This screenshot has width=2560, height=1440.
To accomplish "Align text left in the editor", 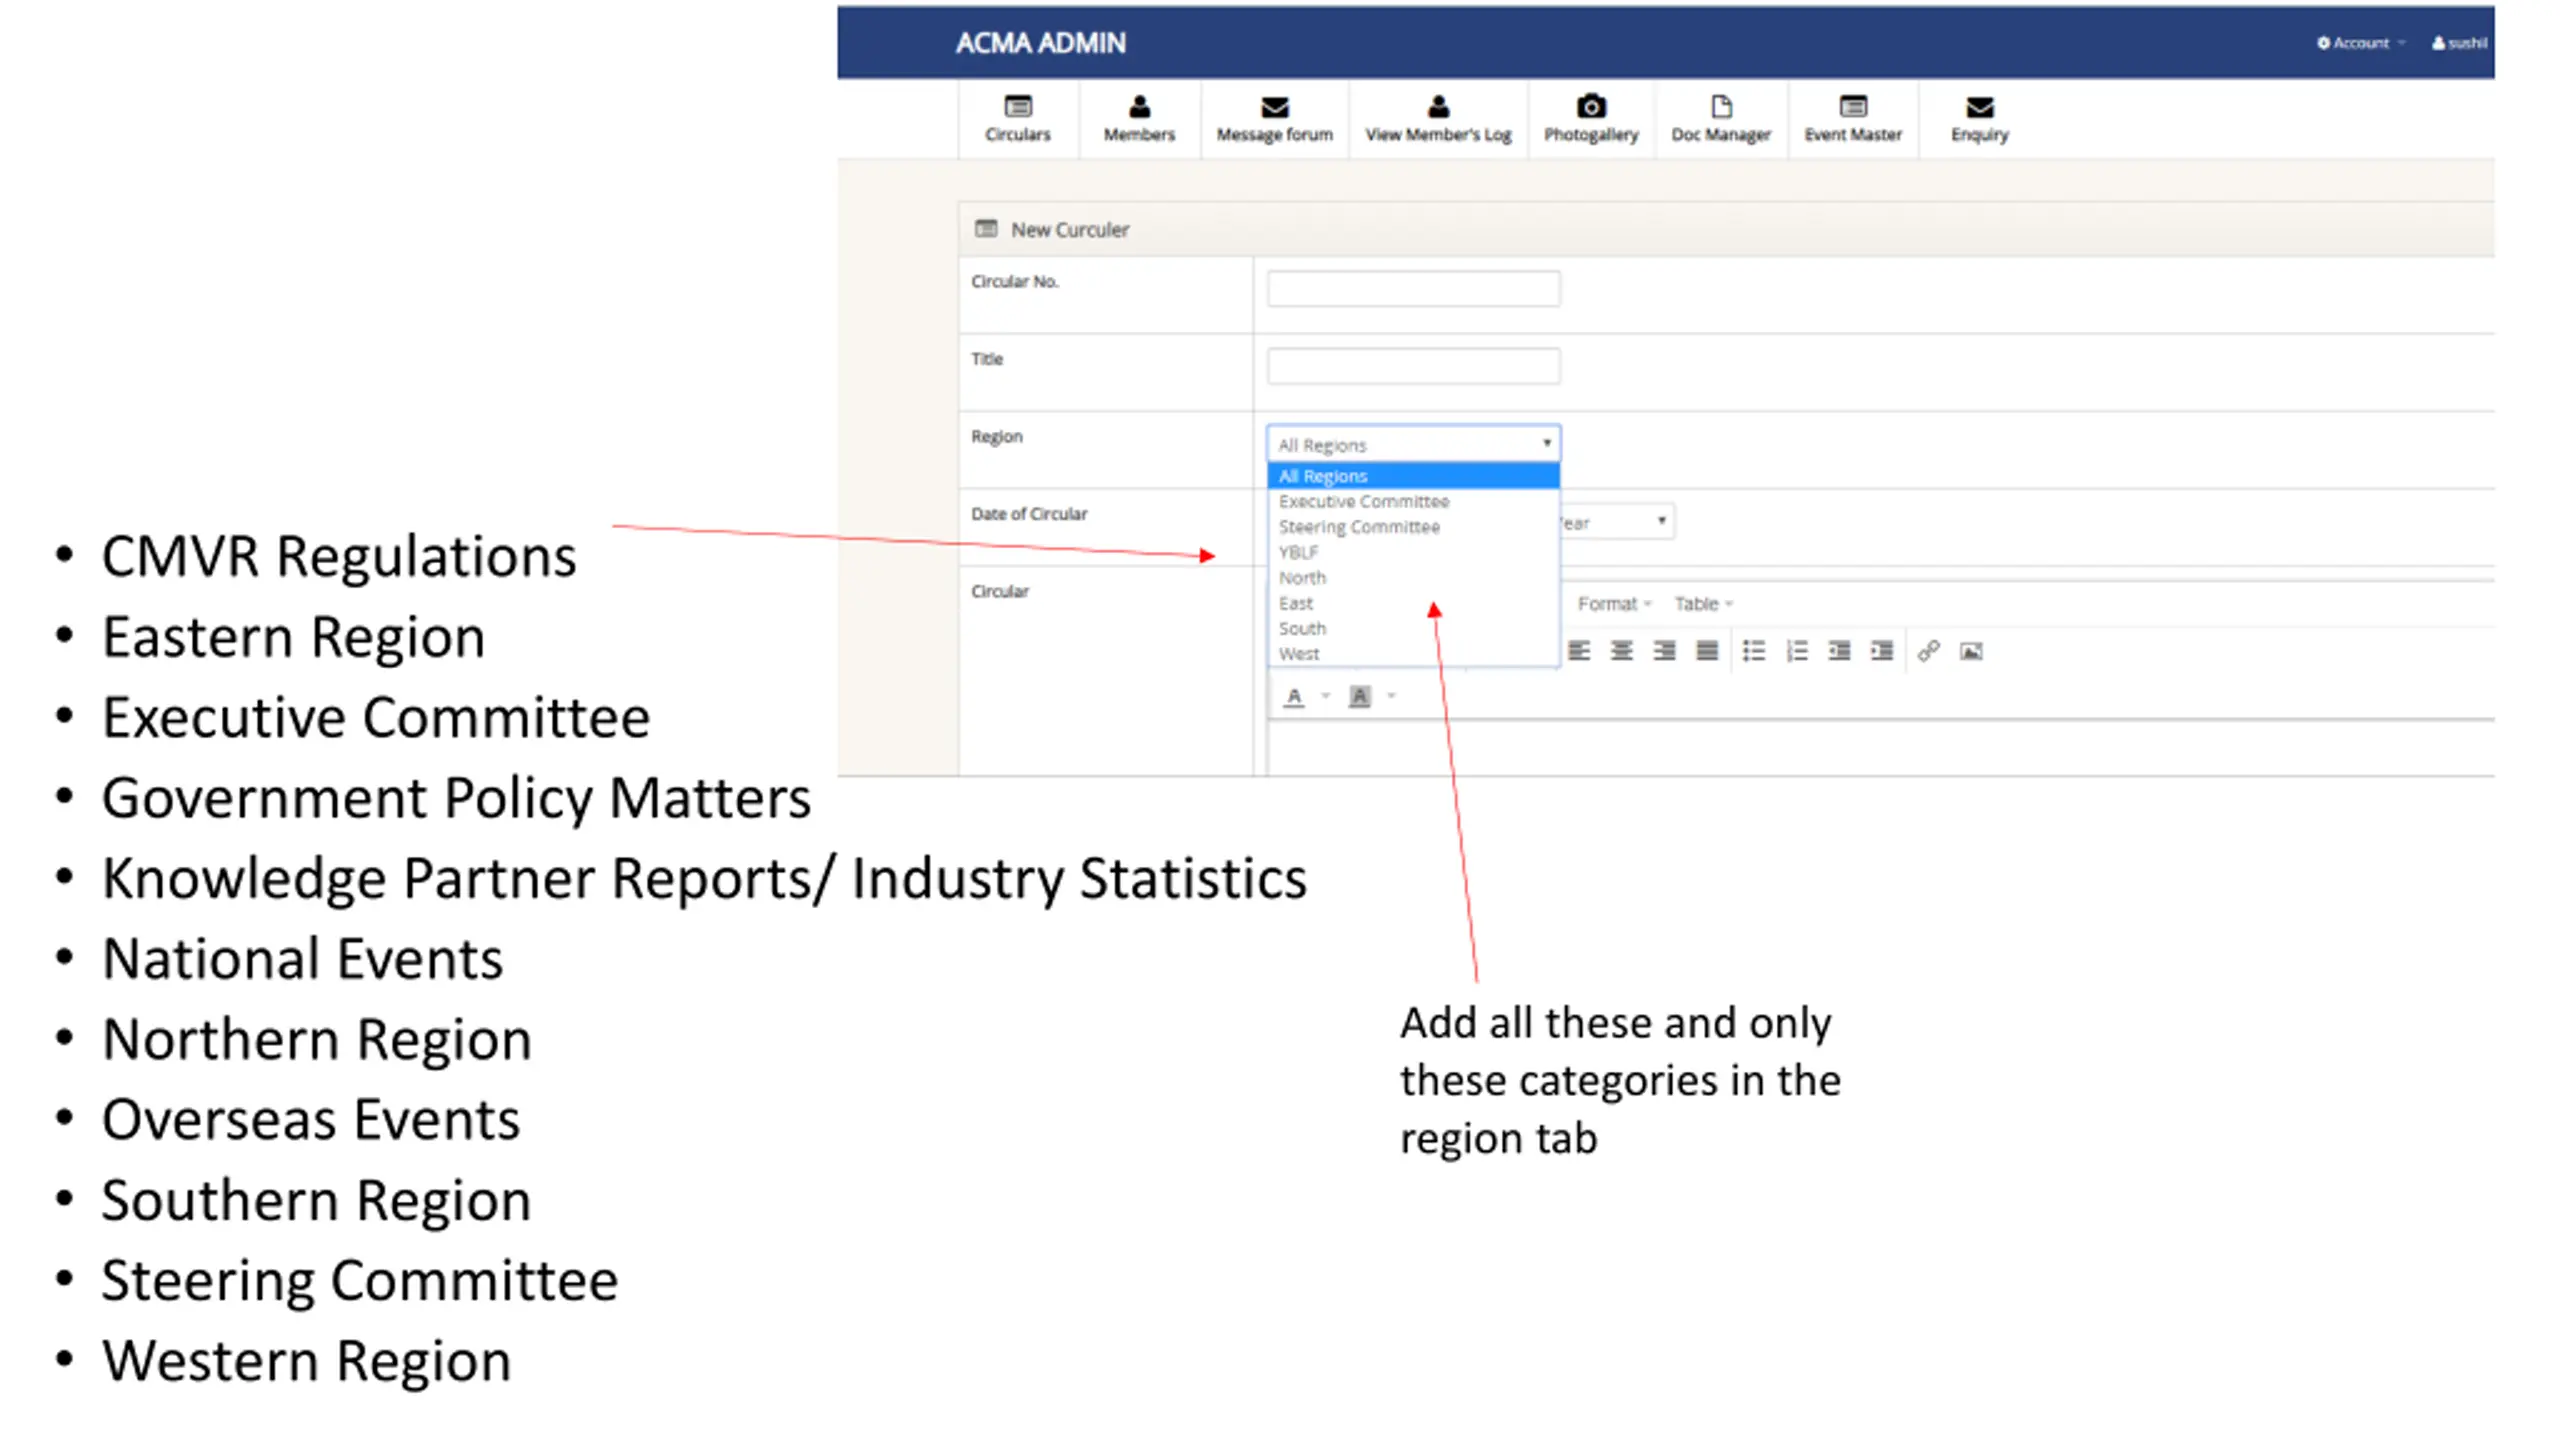I will (x=1579, y=651).
